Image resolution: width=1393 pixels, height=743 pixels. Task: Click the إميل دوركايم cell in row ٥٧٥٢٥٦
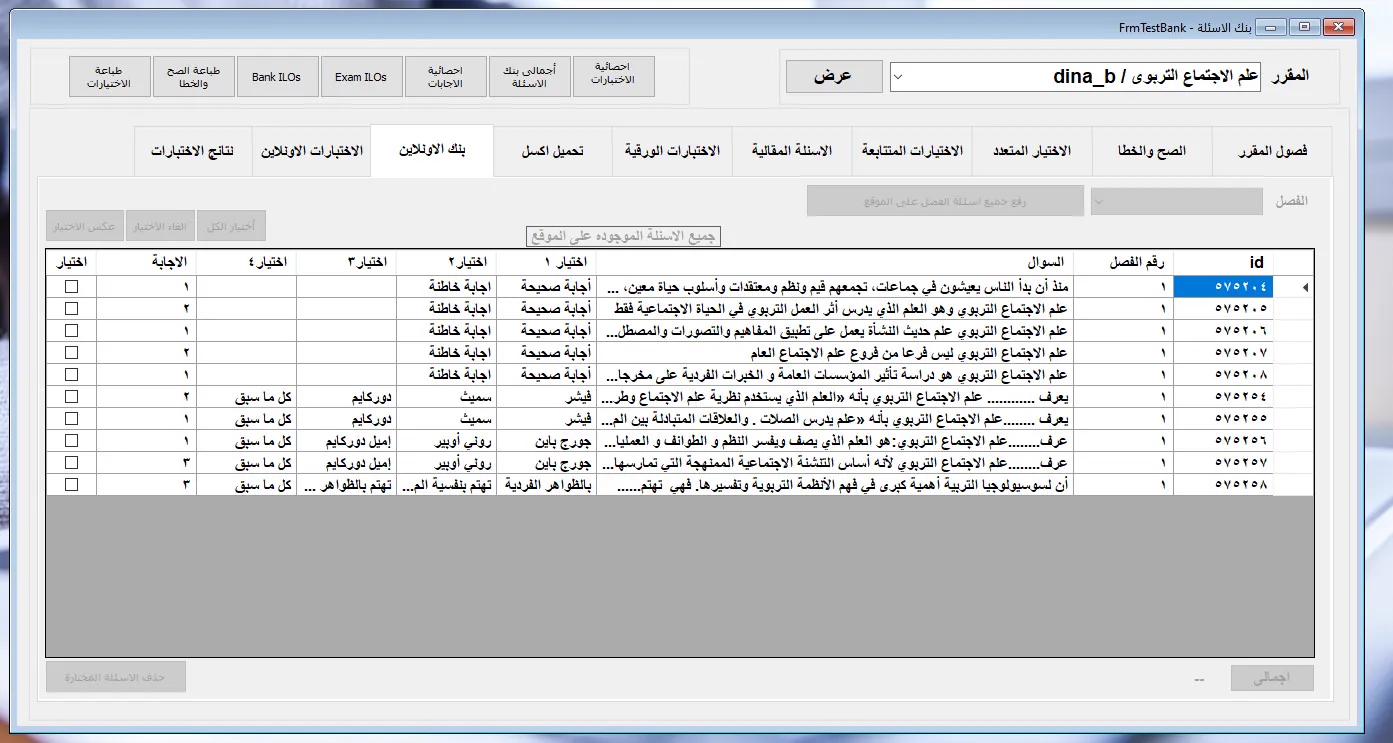(x=346, y=441)
